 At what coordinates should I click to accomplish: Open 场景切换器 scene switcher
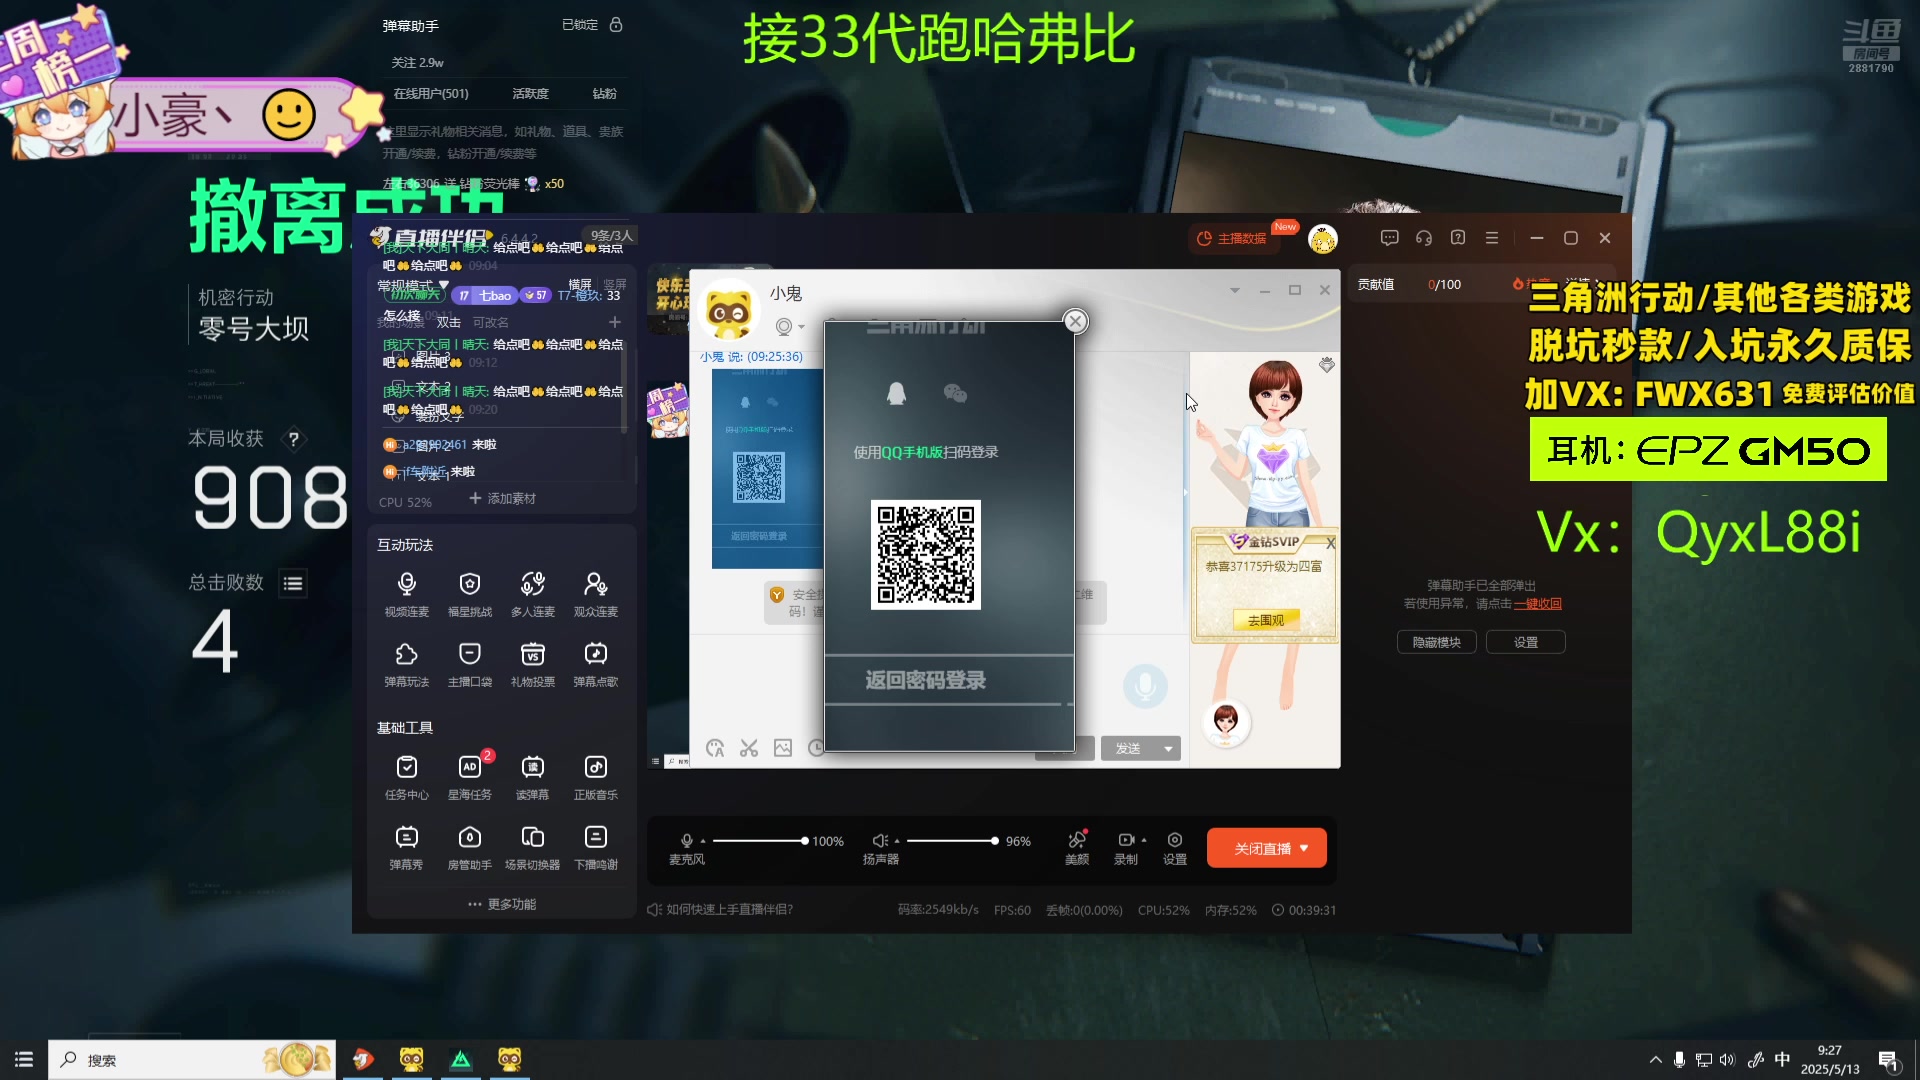coord(532,847)
